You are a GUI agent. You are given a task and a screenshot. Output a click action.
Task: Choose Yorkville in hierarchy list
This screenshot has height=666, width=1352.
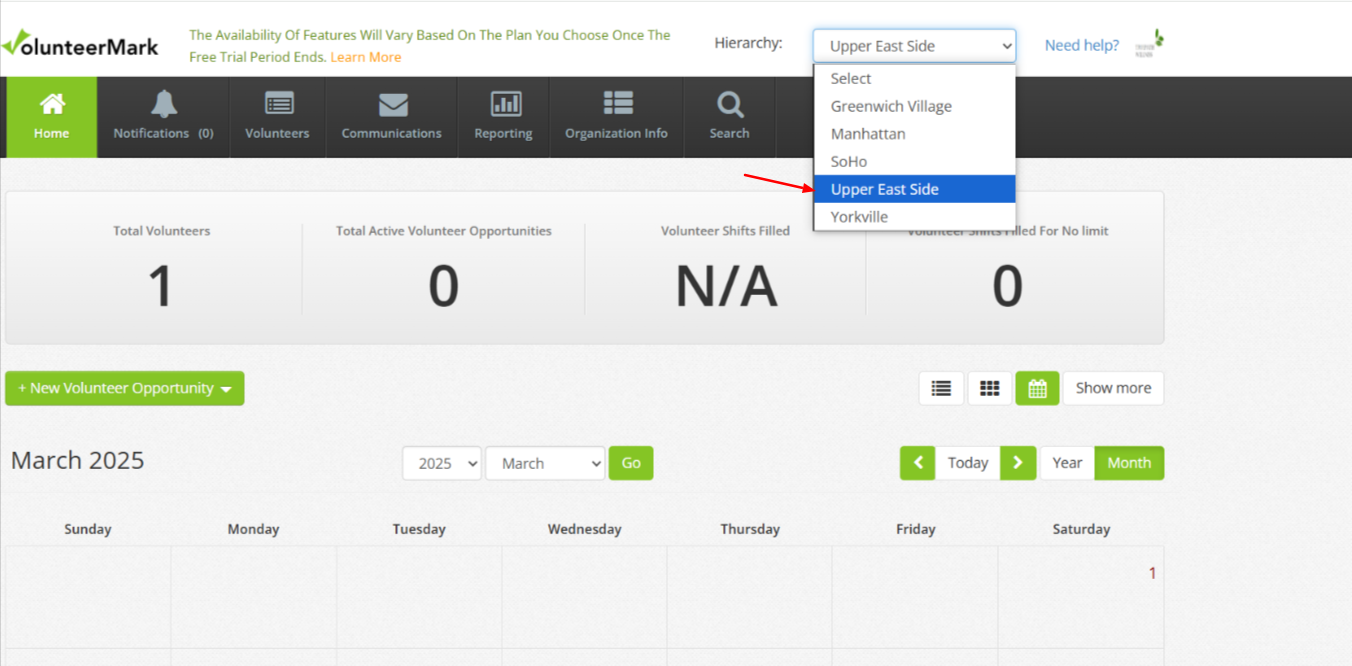tap(859, 217)
